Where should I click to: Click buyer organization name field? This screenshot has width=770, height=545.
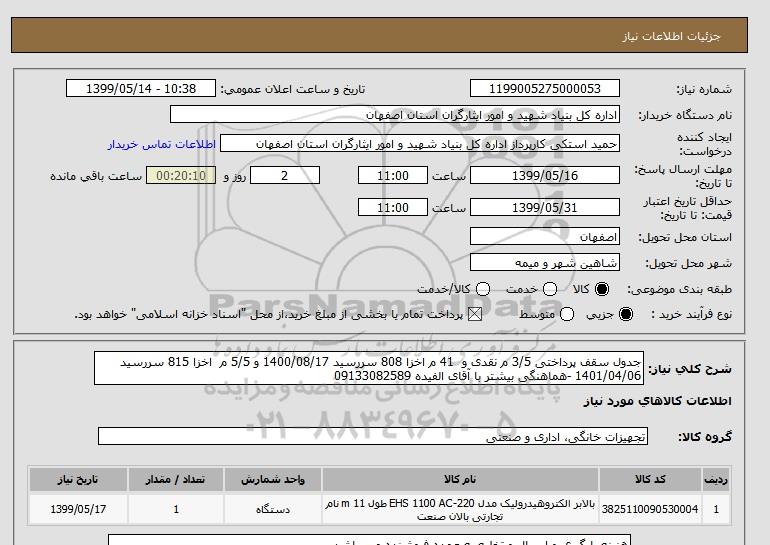pyautogui.click(x=395, y=114)
